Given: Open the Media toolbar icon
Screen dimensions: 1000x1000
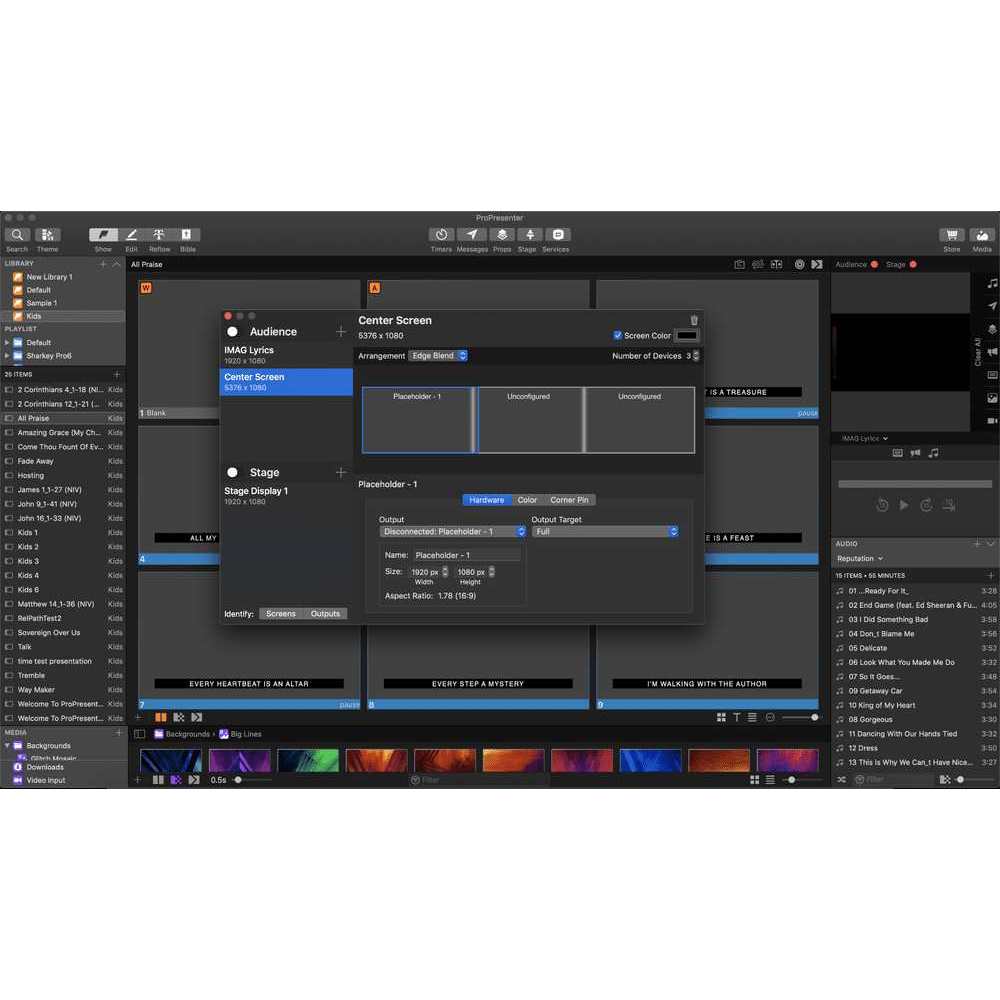Looking at the screenshot, I should (982, 235).
